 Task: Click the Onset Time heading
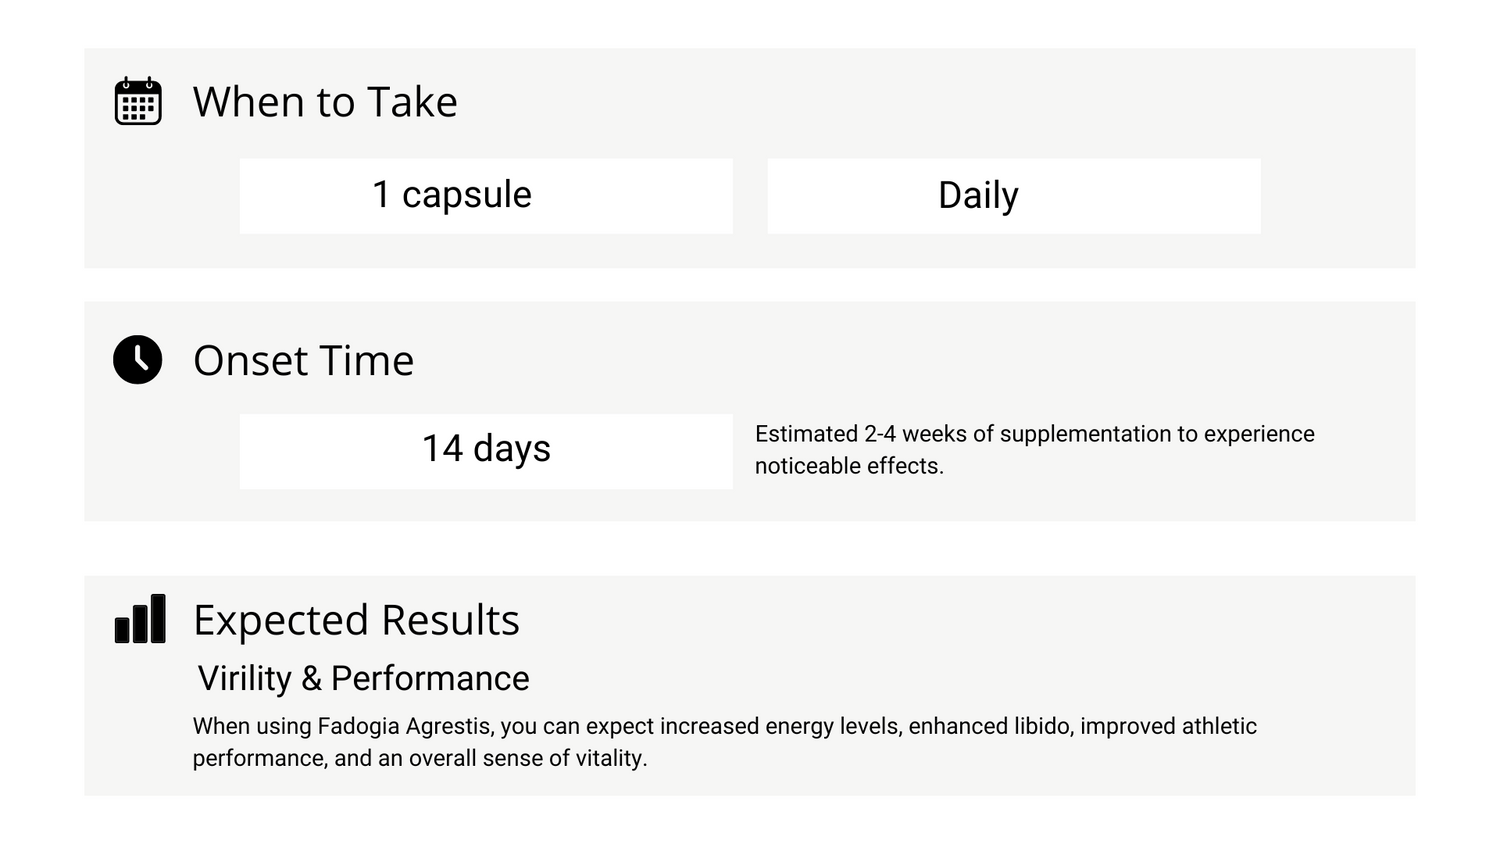303,360
